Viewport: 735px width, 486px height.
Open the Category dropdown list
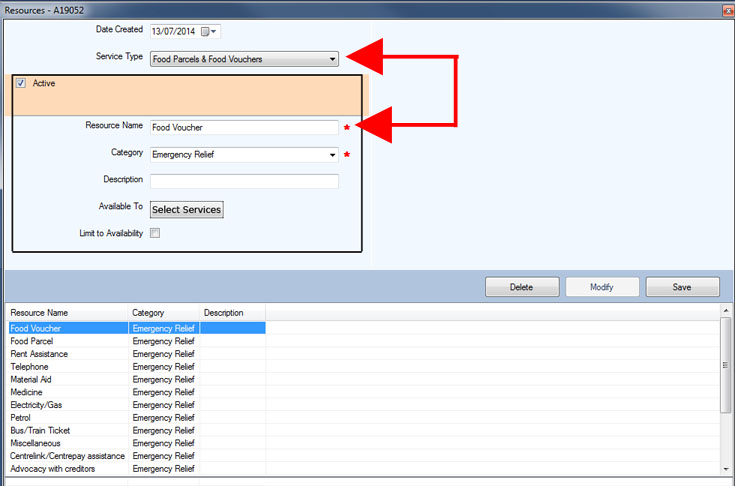(332, 155)
